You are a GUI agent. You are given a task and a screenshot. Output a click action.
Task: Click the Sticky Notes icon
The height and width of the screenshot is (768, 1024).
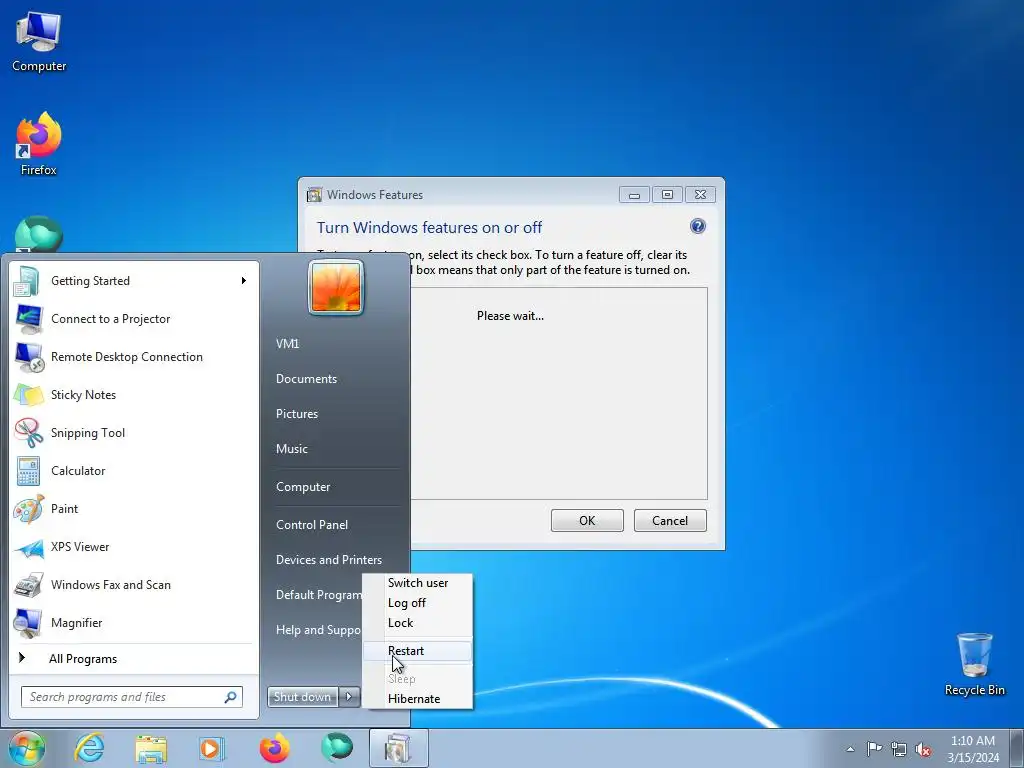coord(28,395)
